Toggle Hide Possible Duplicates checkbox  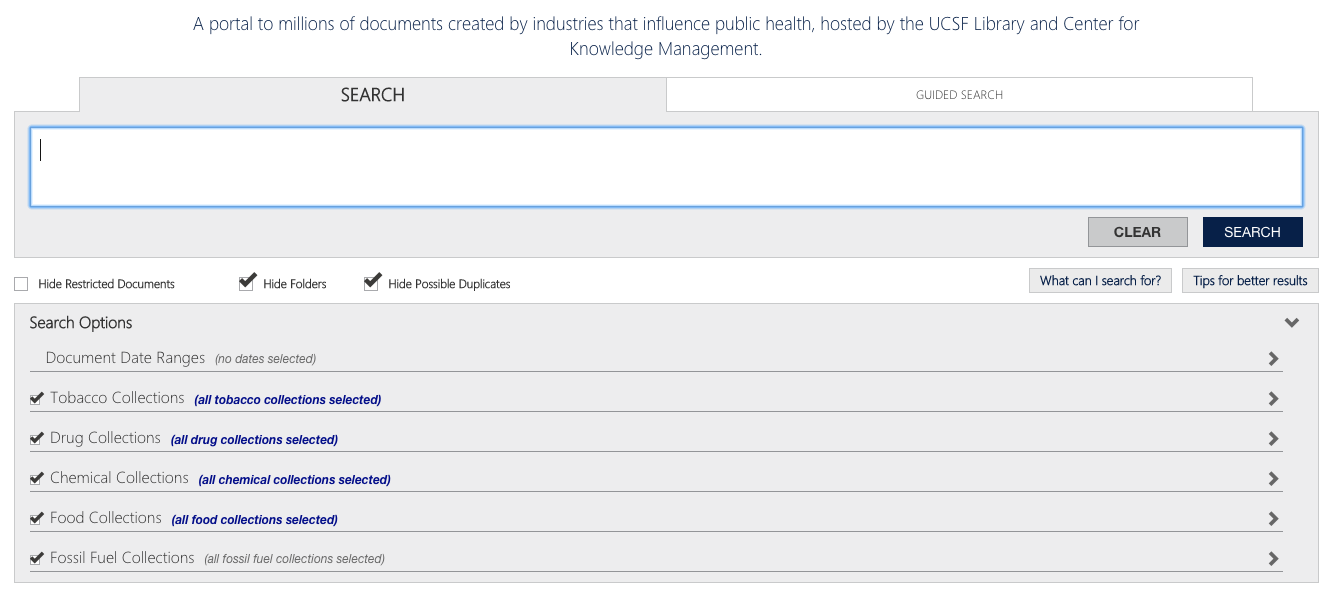point(372,283)
